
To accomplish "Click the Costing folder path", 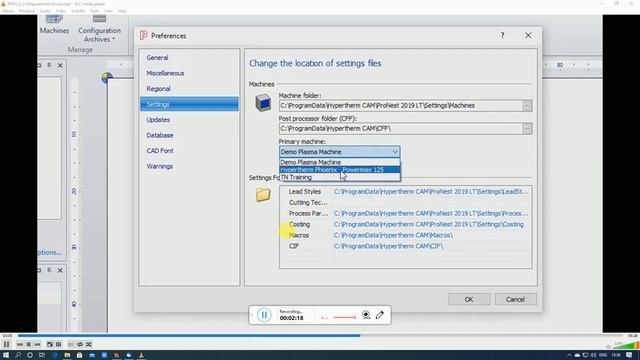I will (429, 224).
